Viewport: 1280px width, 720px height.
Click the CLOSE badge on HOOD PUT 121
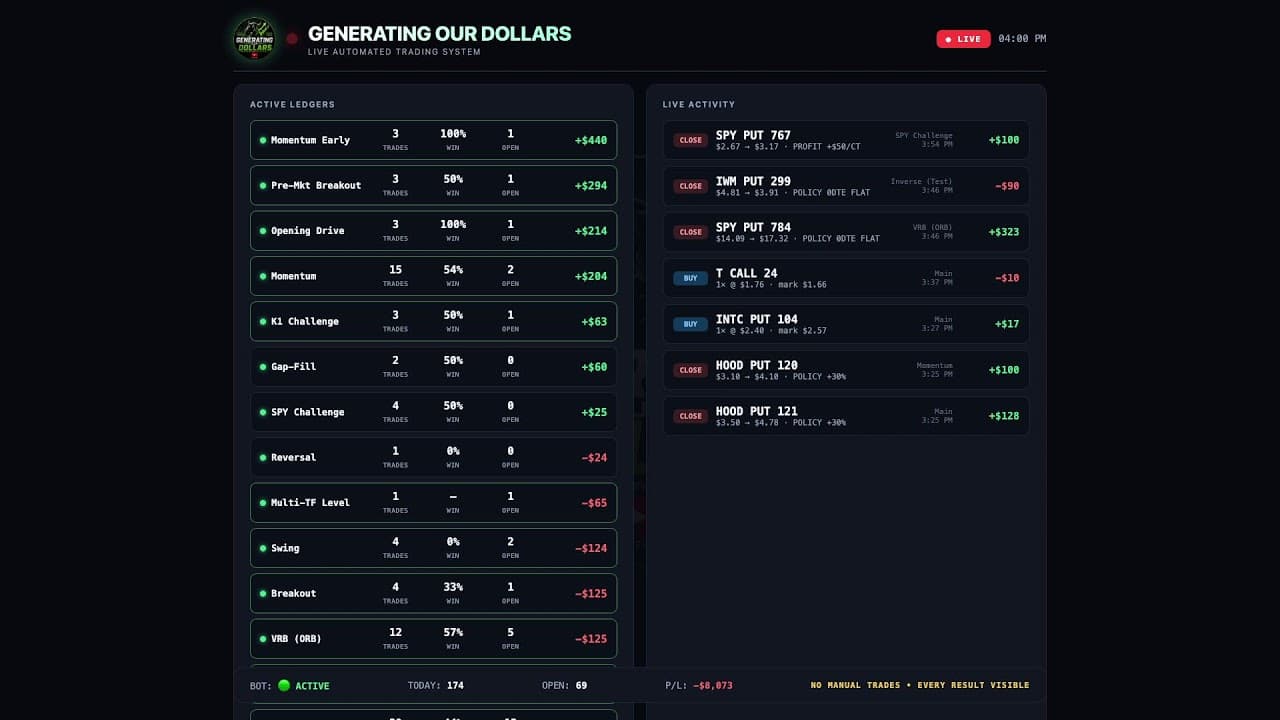coord(691,416)
